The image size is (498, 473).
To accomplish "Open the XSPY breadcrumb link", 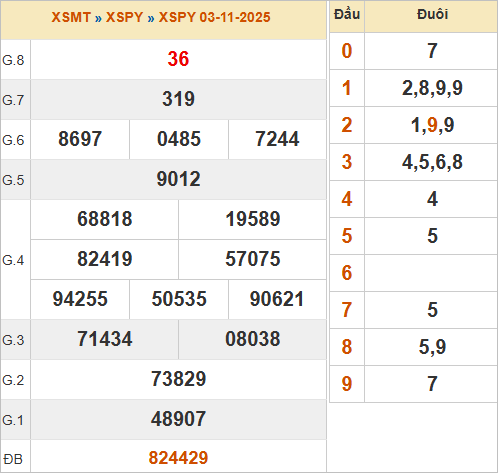I will tap(124, 17).
